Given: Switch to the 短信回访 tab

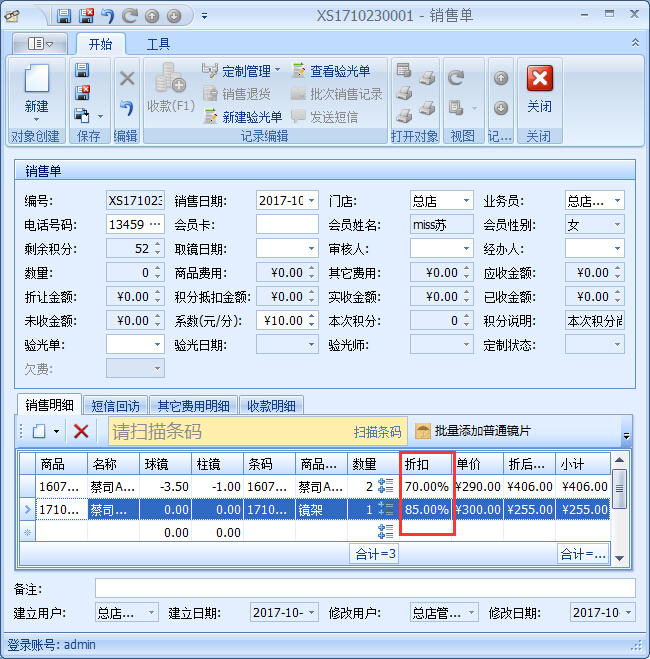Looking at the screenshot, I should click(x=115, y=405).
